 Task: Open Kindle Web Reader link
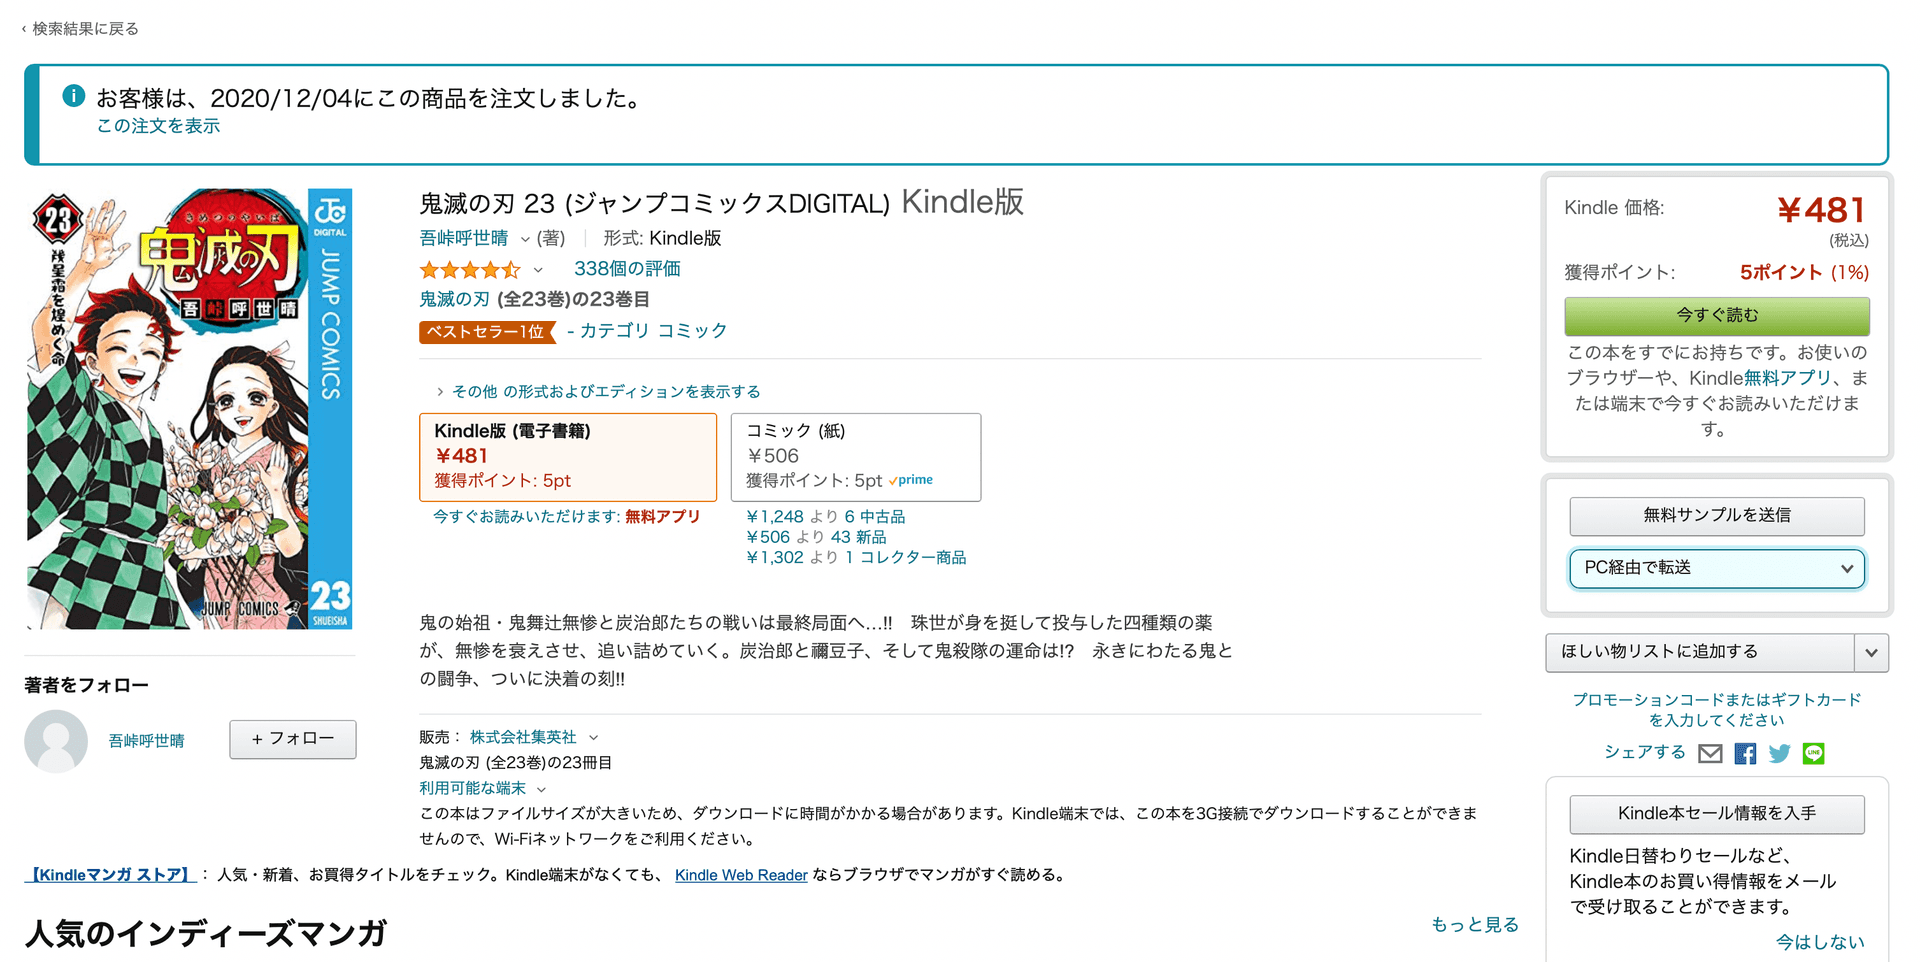tap(741, 875)
